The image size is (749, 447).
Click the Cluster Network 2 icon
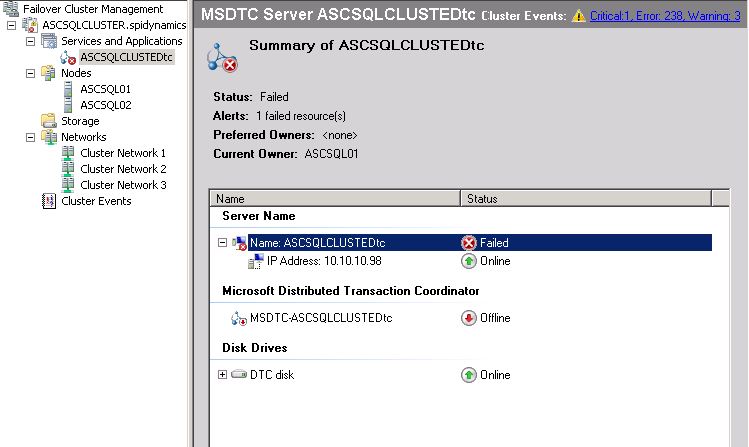click(68, 169)
